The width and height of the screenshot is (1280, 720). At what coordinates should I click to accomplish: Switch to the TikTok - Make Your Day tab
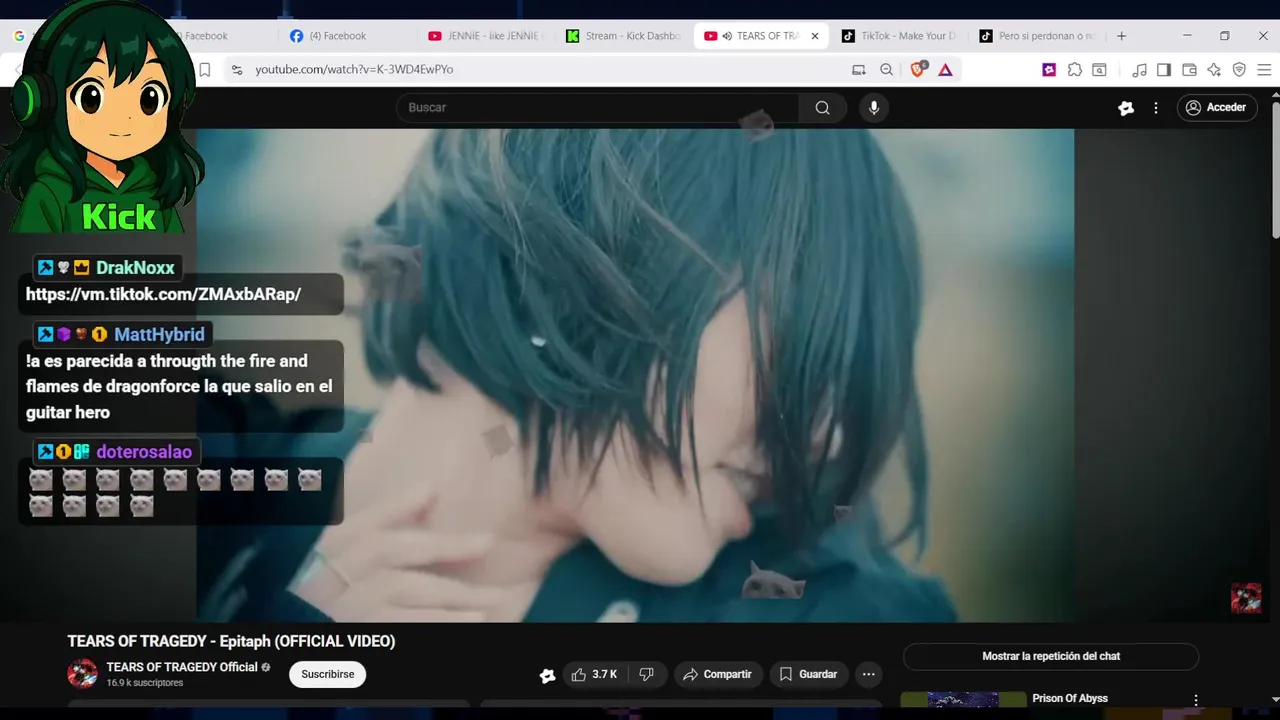(x=899, y=36)
